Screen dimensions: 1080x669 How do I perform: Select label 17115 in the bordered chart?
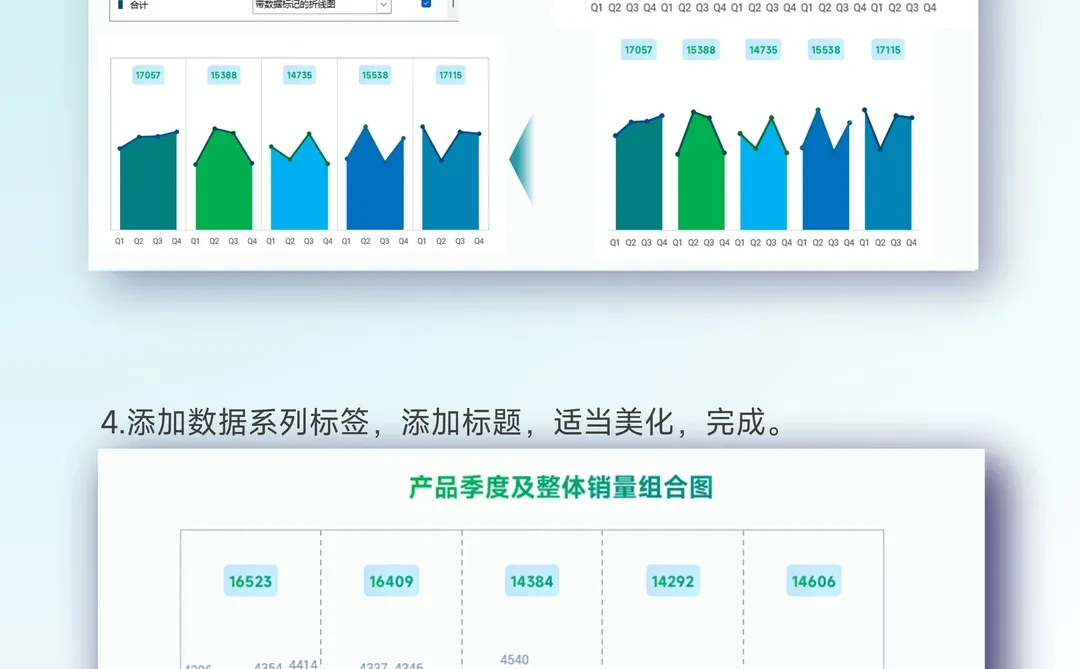[450, 75]
